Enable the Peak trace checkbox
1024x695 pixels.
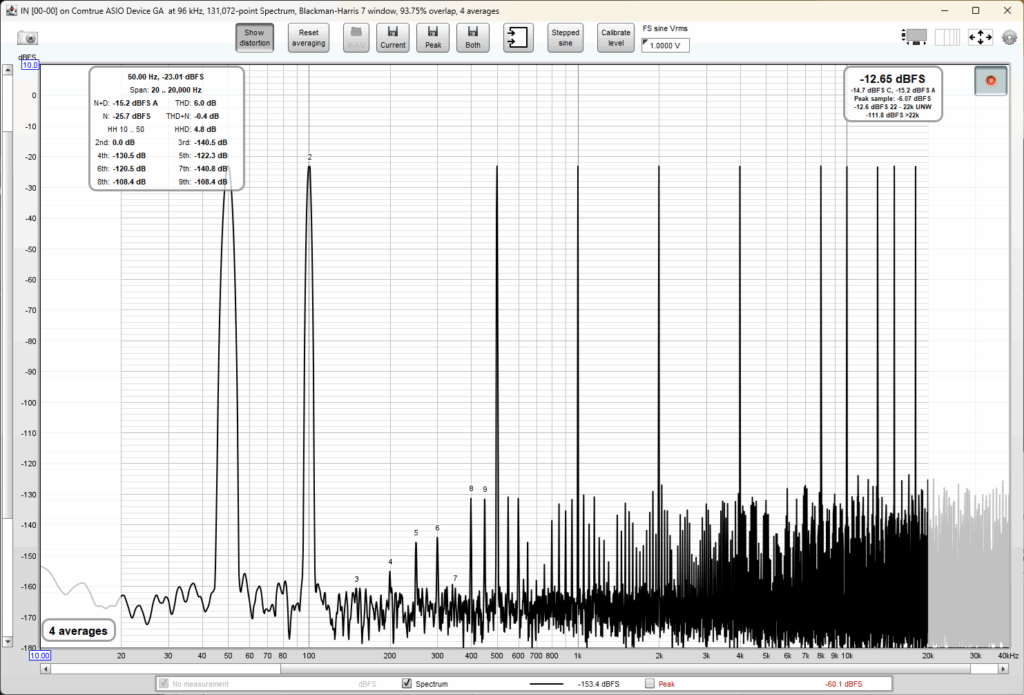click(x=650, y=683)
